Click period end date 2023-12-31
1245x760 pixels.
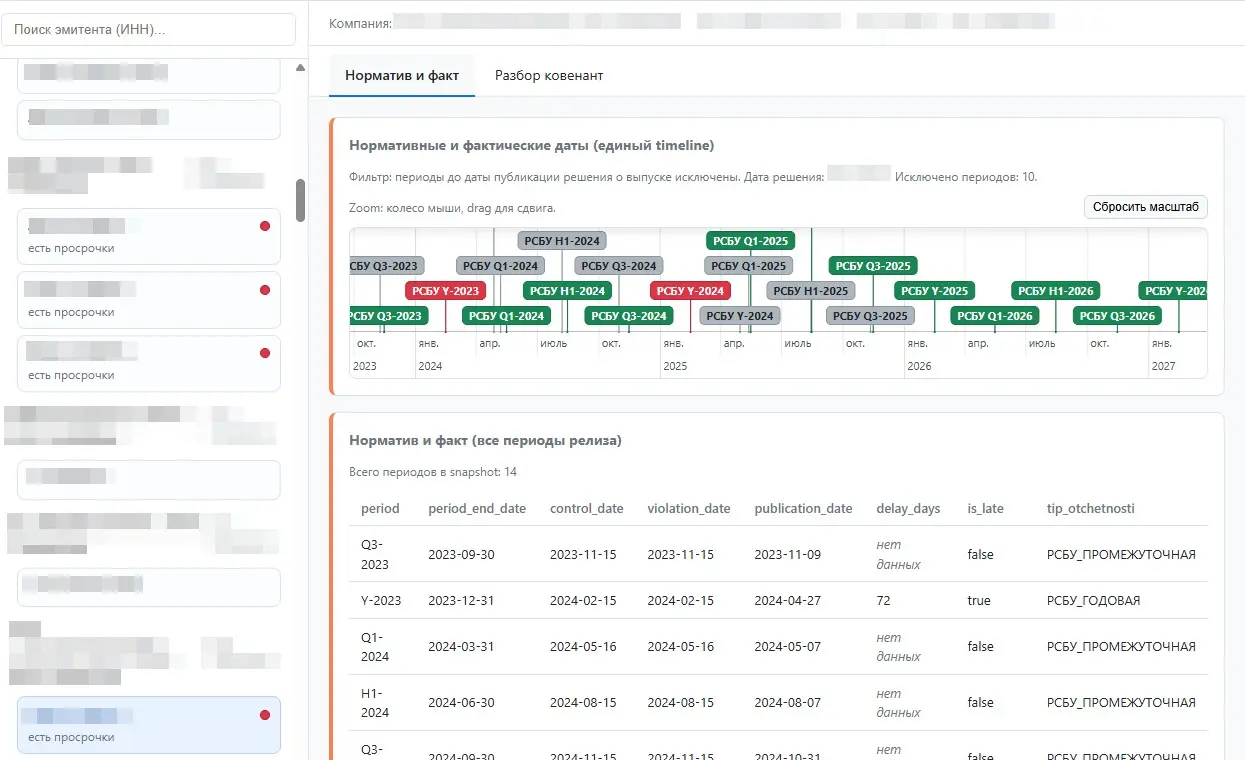[463, 601]
